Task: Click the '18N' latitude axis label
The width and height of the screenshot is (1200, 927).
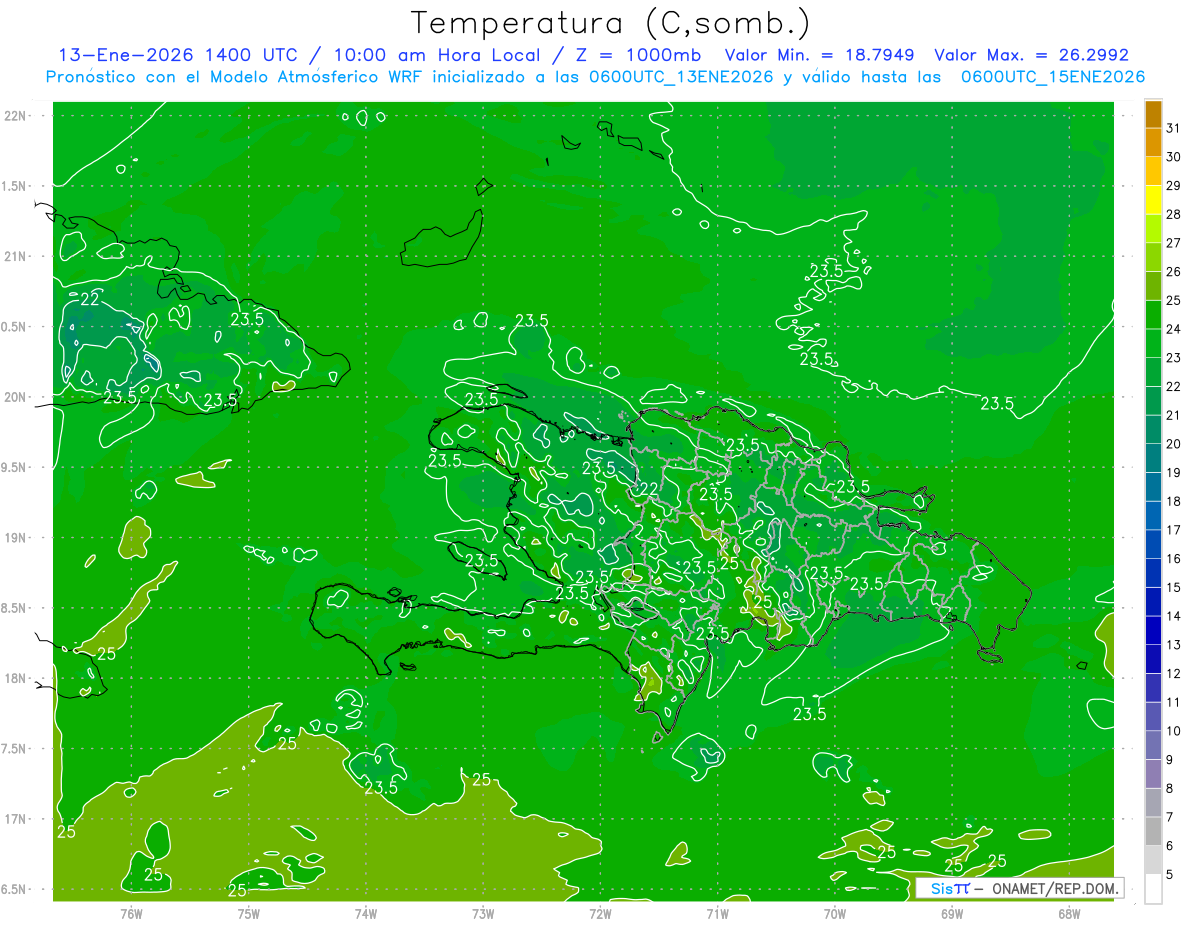Action: (16, 679)
